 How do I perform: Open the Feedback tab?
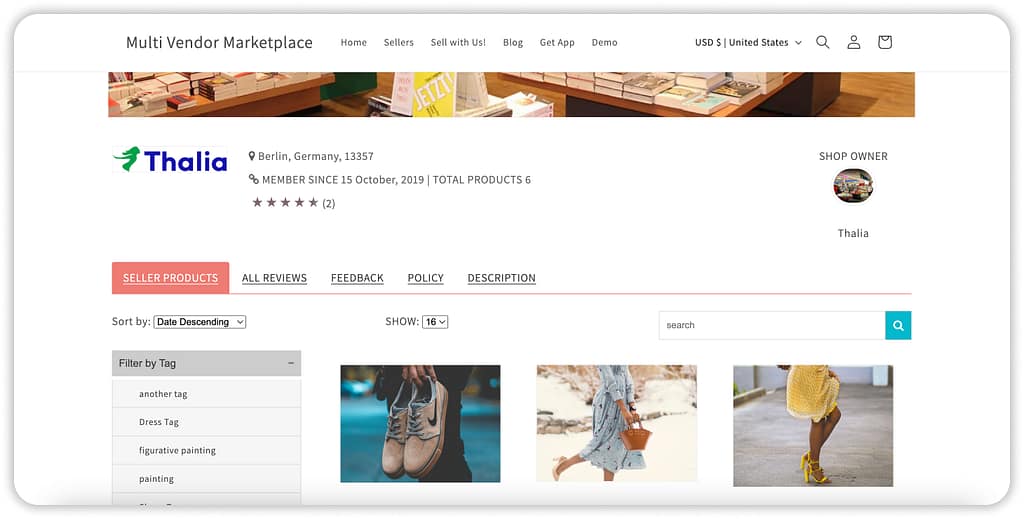[x=357, y=278]
